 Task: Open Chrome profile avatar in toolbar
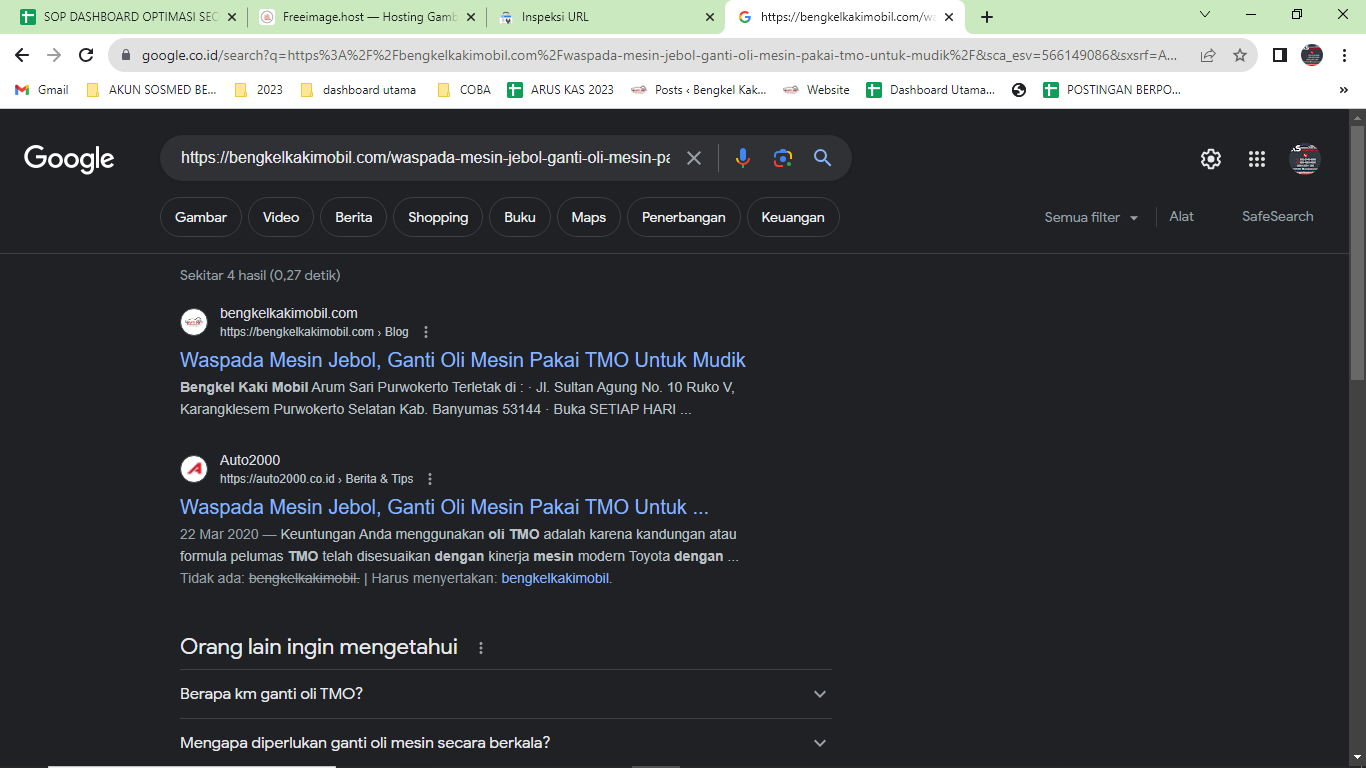coord(1312,56)
